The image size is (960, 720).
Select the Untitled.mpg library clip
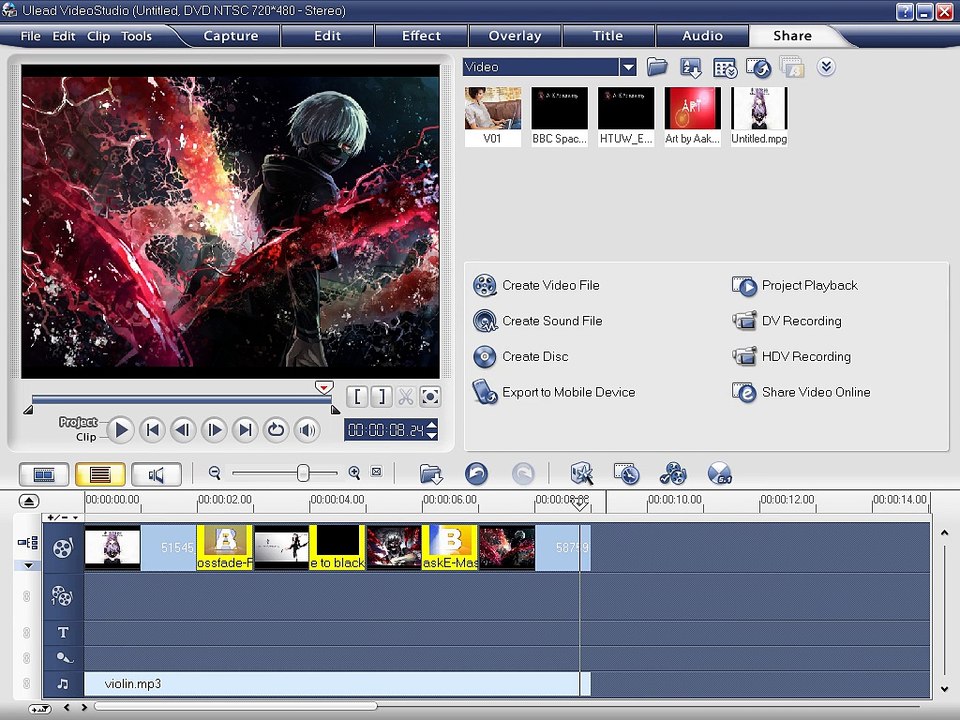click(759, 116)
